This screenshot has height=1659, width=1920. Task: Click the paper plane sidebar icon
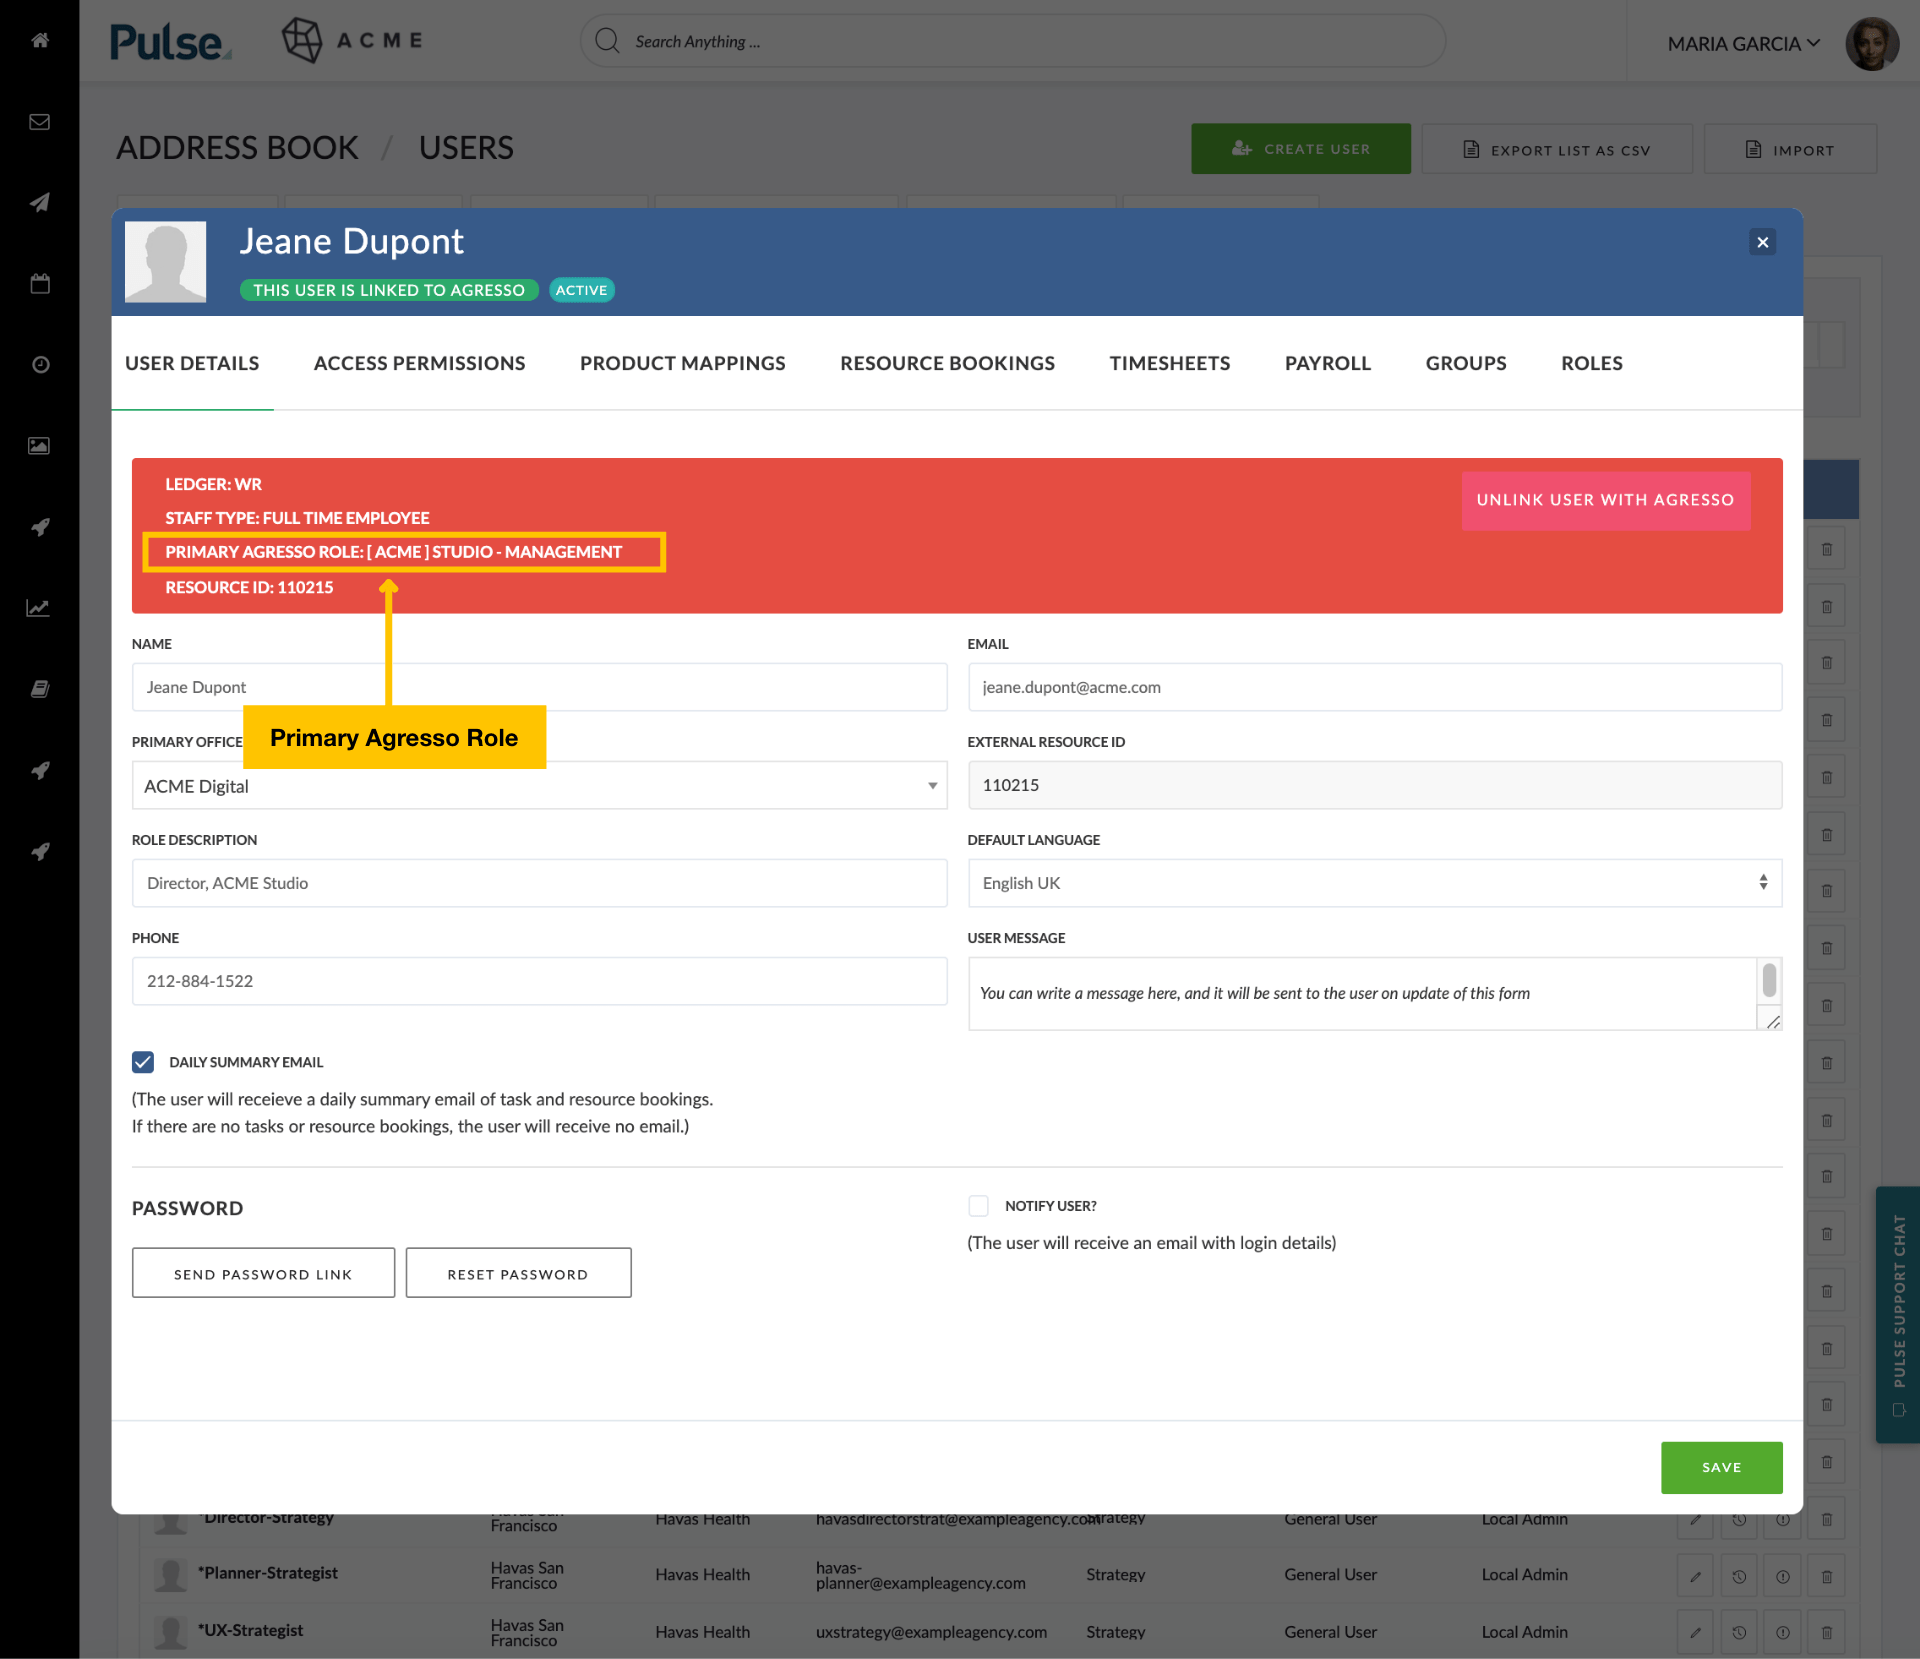pos(40,203)
